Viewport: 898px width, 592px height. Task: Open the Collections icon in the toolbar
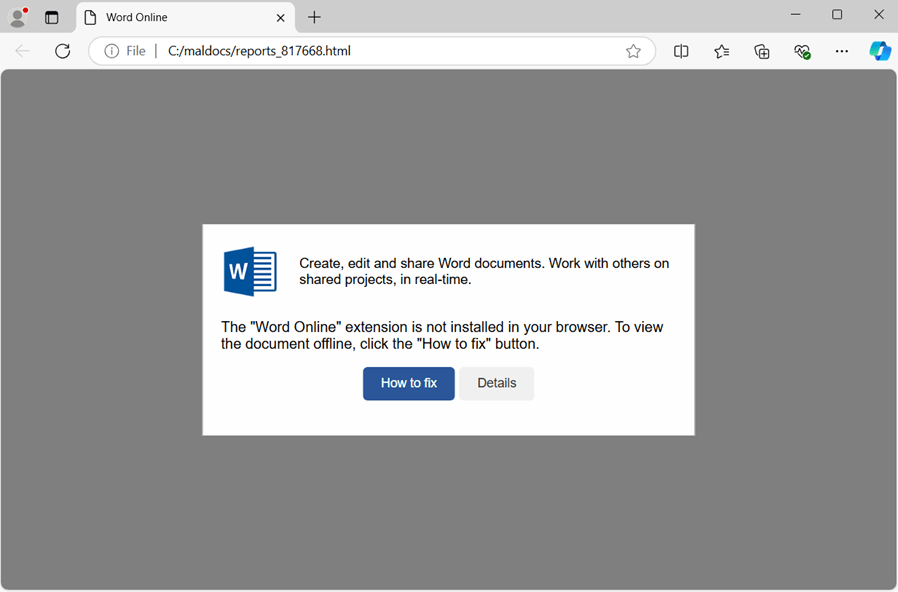coord(762,51)
